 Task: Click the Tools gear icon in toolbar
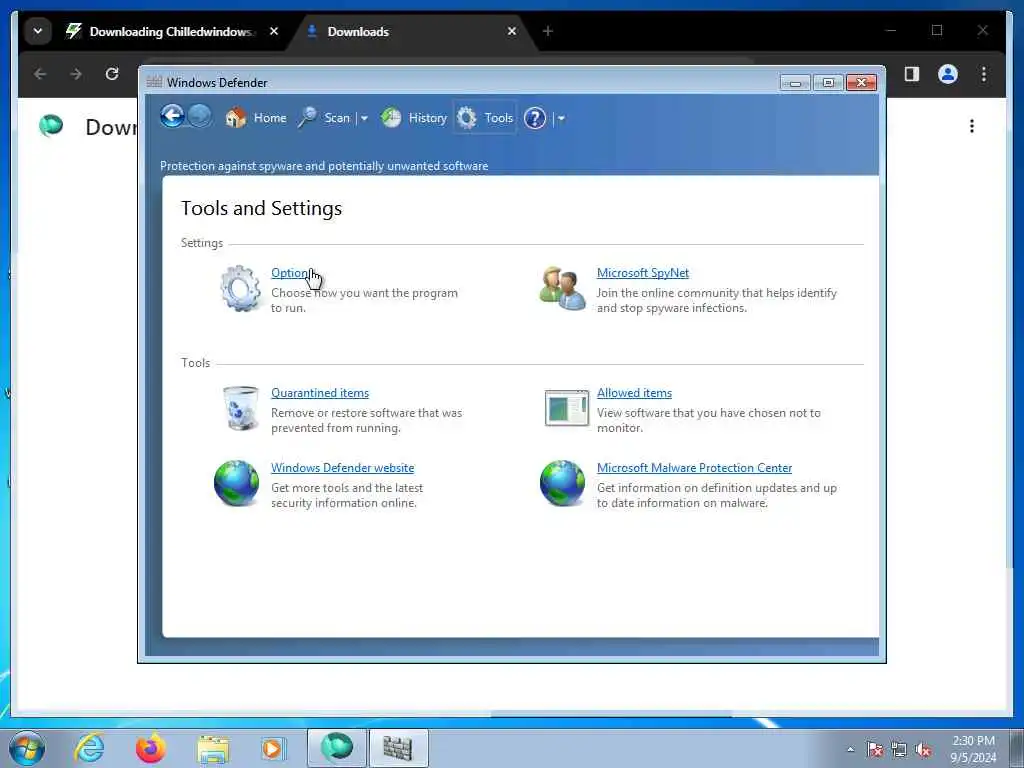point(466,118)
